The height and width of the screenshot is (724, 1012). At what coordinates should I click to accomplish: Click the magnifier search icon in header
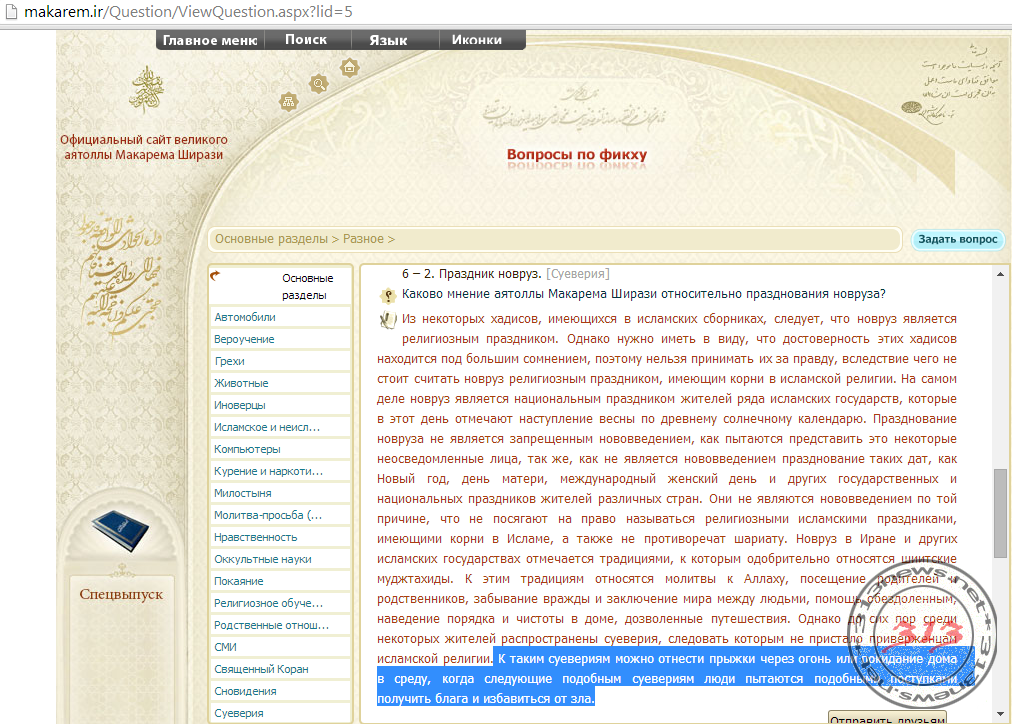(x=319, y=83)
